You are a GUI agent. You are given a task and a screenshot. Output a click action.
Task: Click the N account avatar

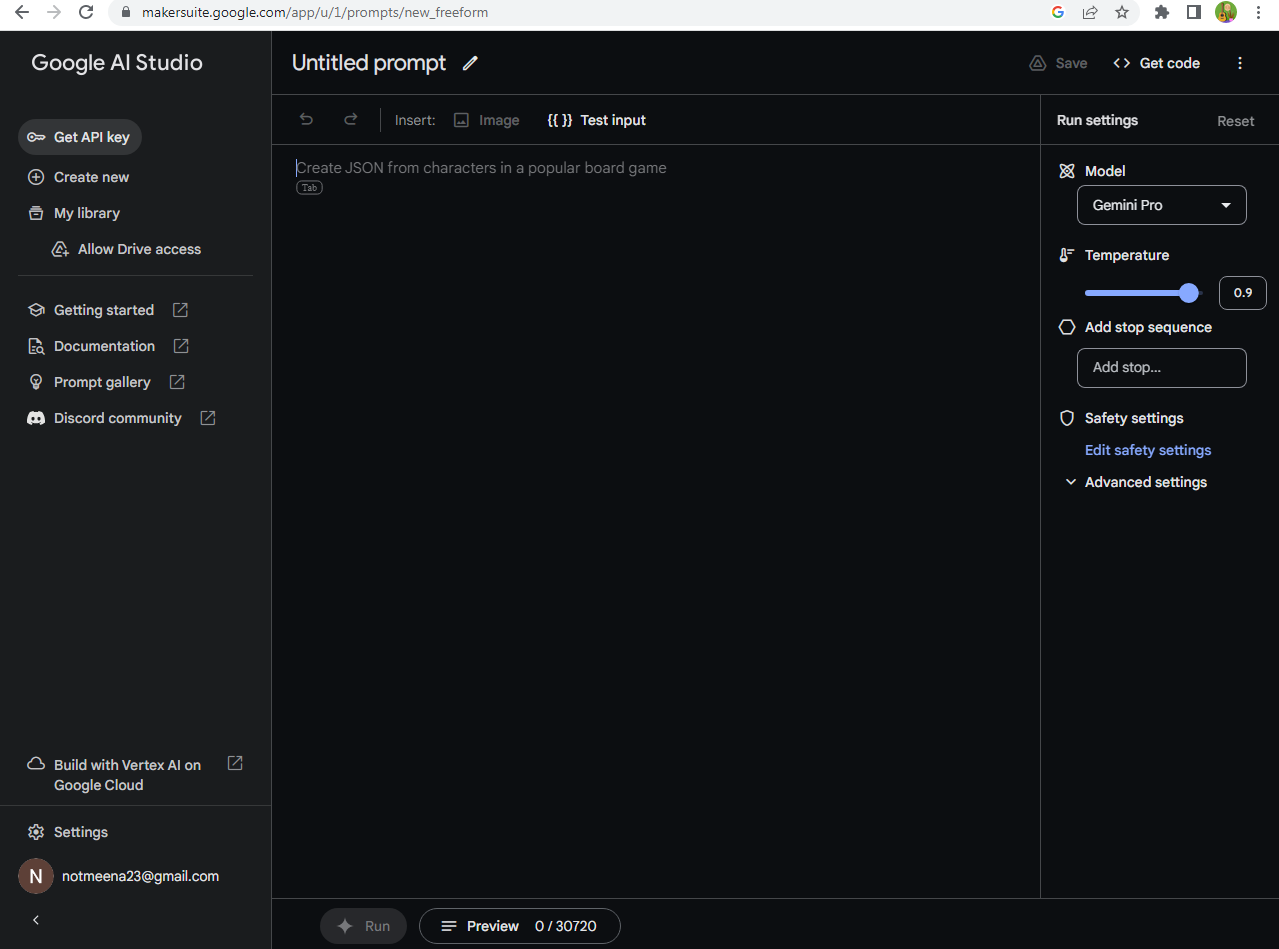click(x=36, y=876)
